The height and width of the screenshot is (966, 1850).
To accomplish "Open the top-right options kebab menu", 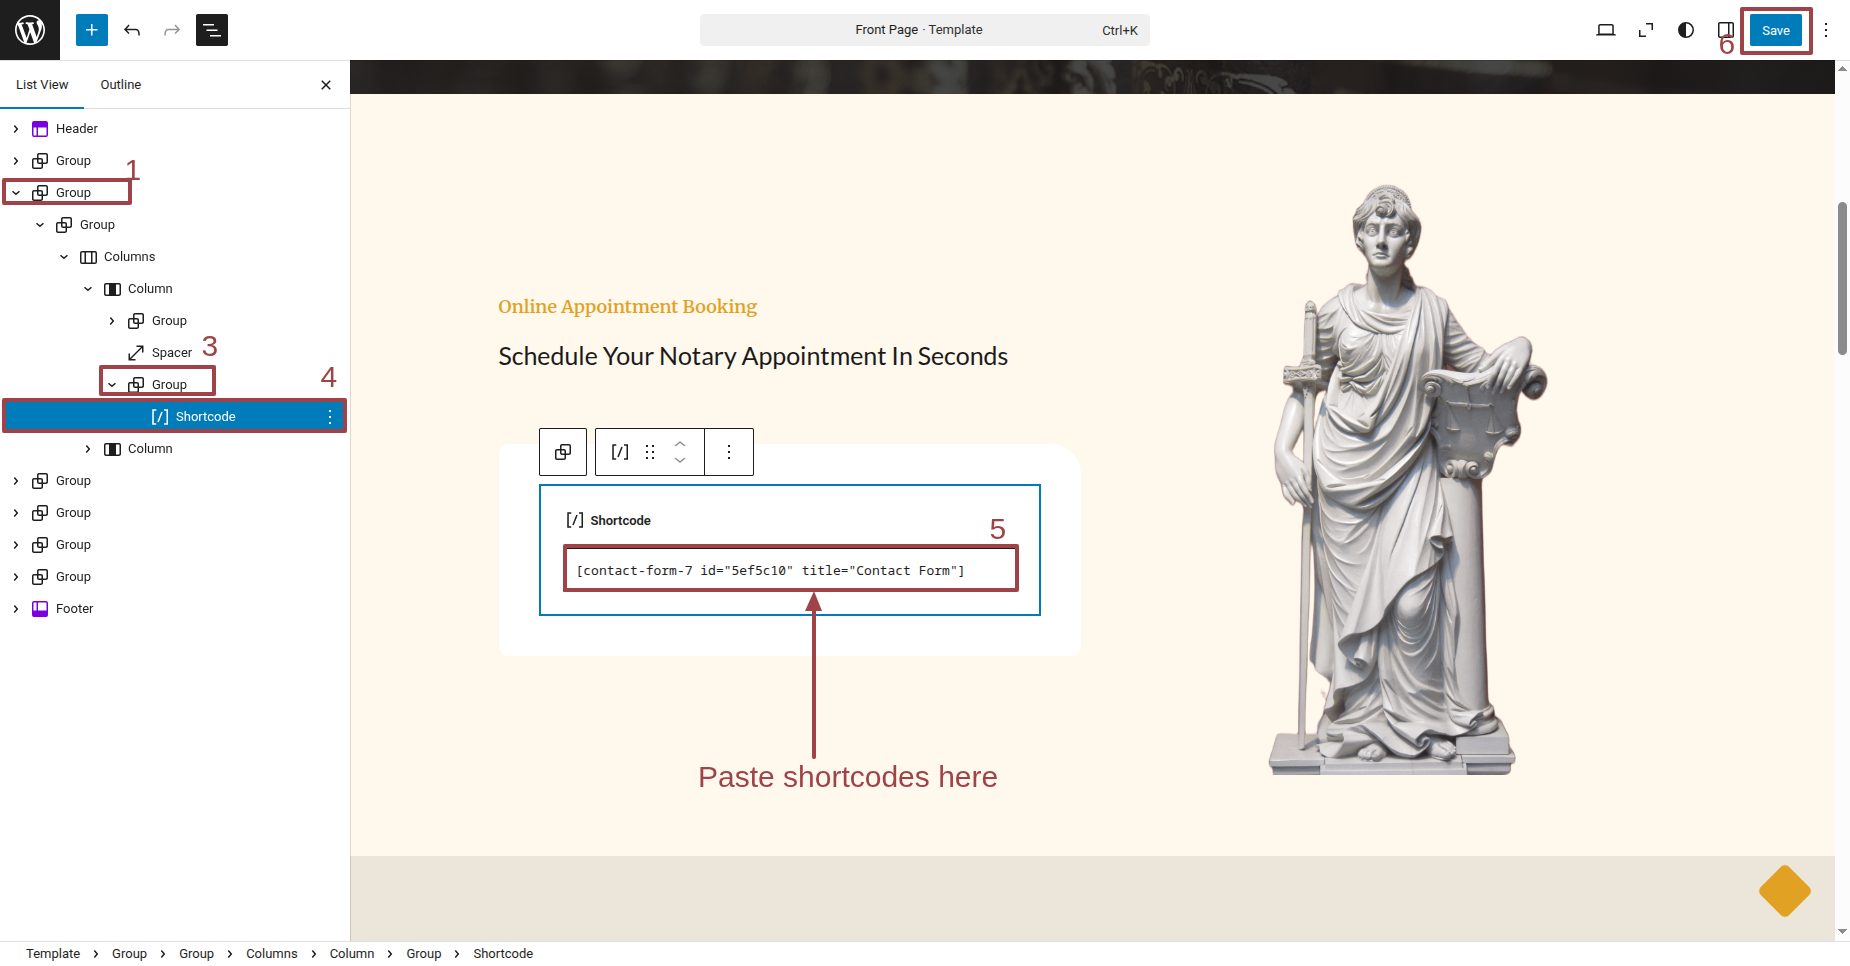I will click(1826, 30).
